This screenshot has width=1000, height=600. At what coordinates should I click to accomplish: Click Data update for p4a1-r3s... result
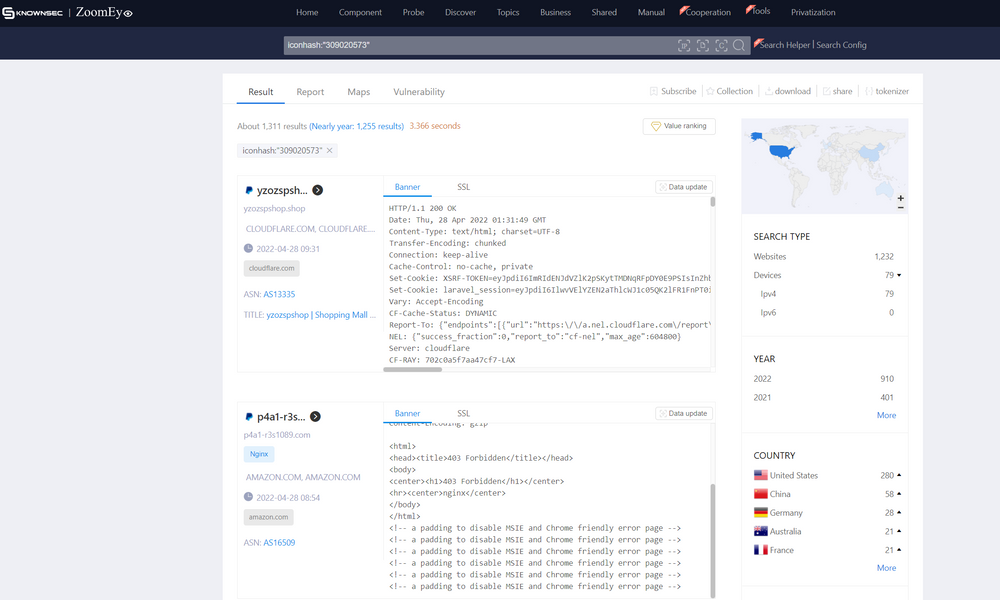point(684,413)
